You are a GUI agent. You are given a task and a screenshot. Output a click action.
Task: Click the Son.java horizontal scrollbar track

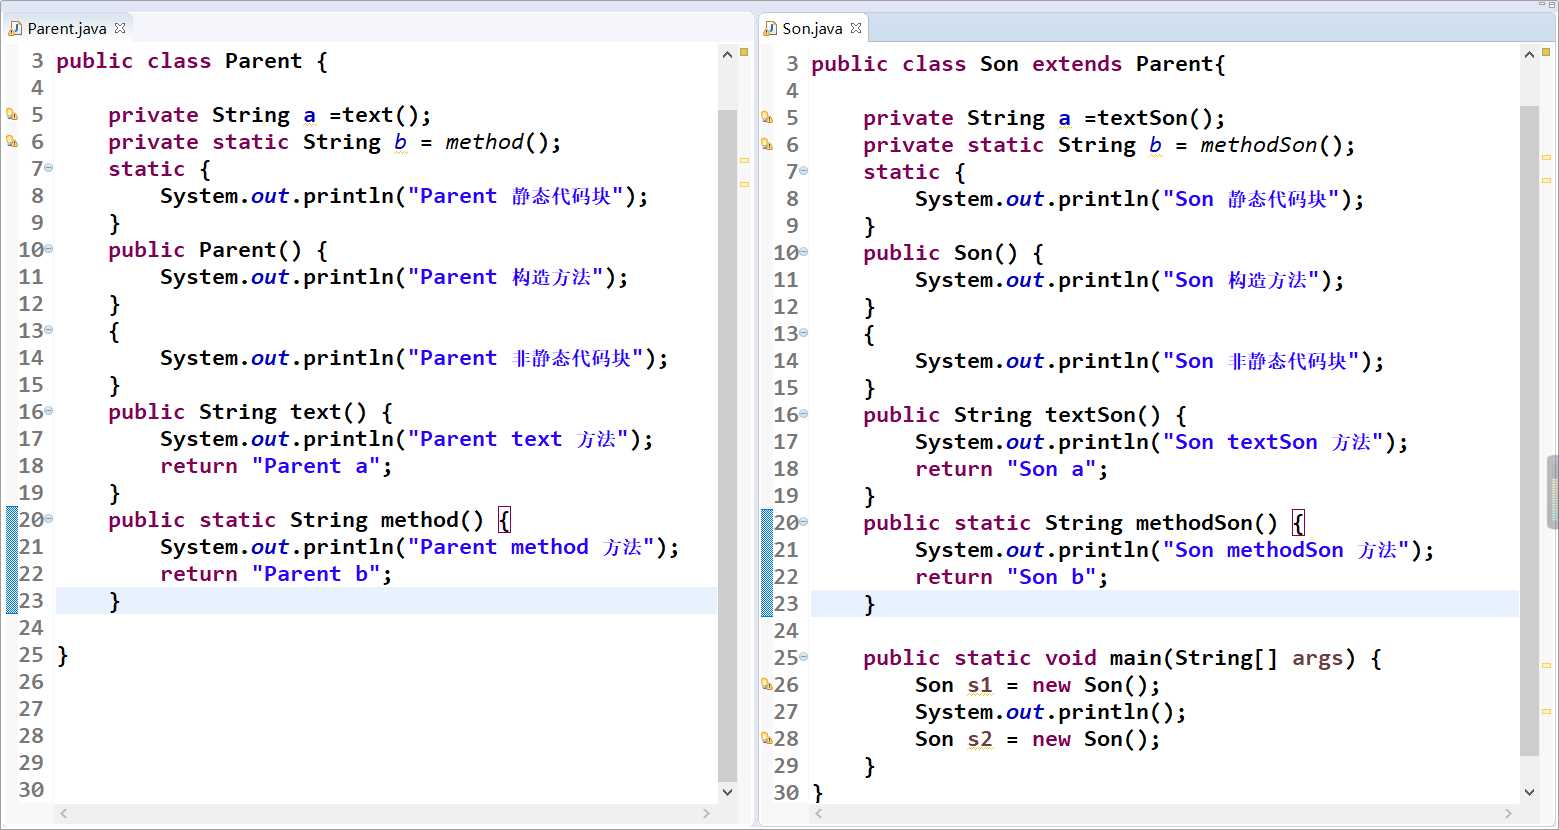click(1163, 814)
